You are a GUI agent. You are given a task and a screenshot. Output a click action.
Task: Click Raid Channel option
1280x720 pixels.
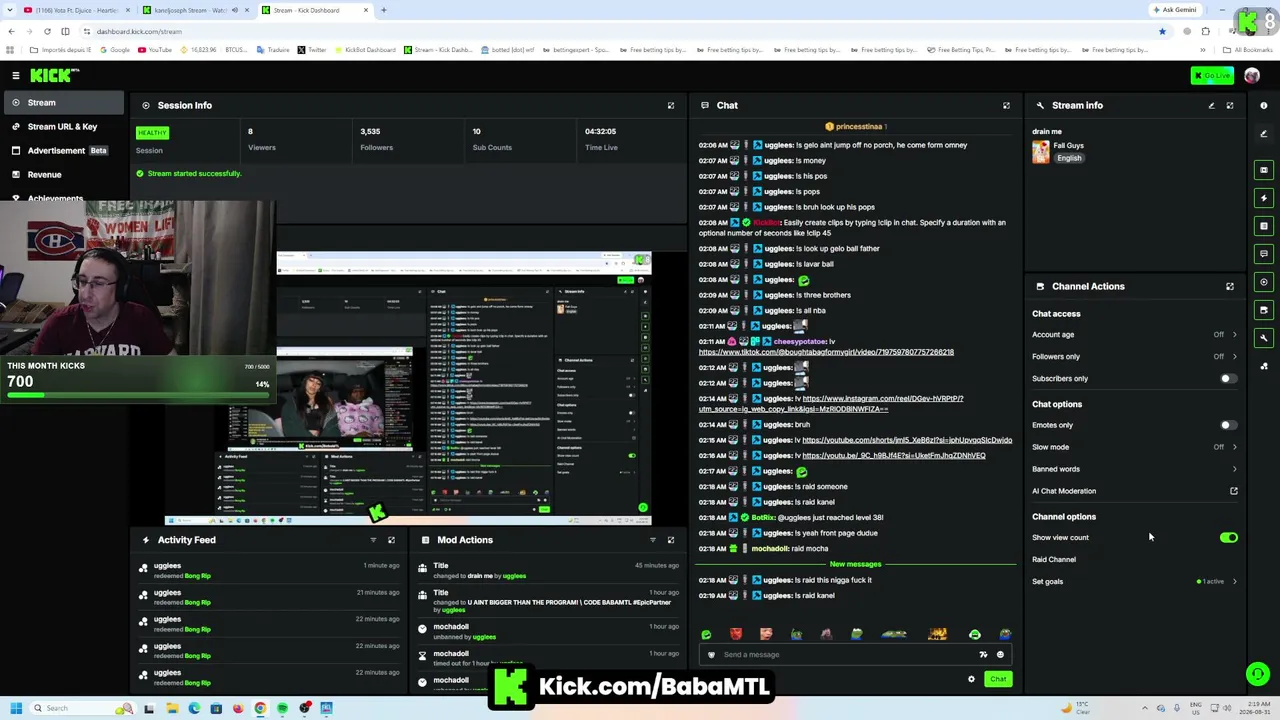[1054, 560]
